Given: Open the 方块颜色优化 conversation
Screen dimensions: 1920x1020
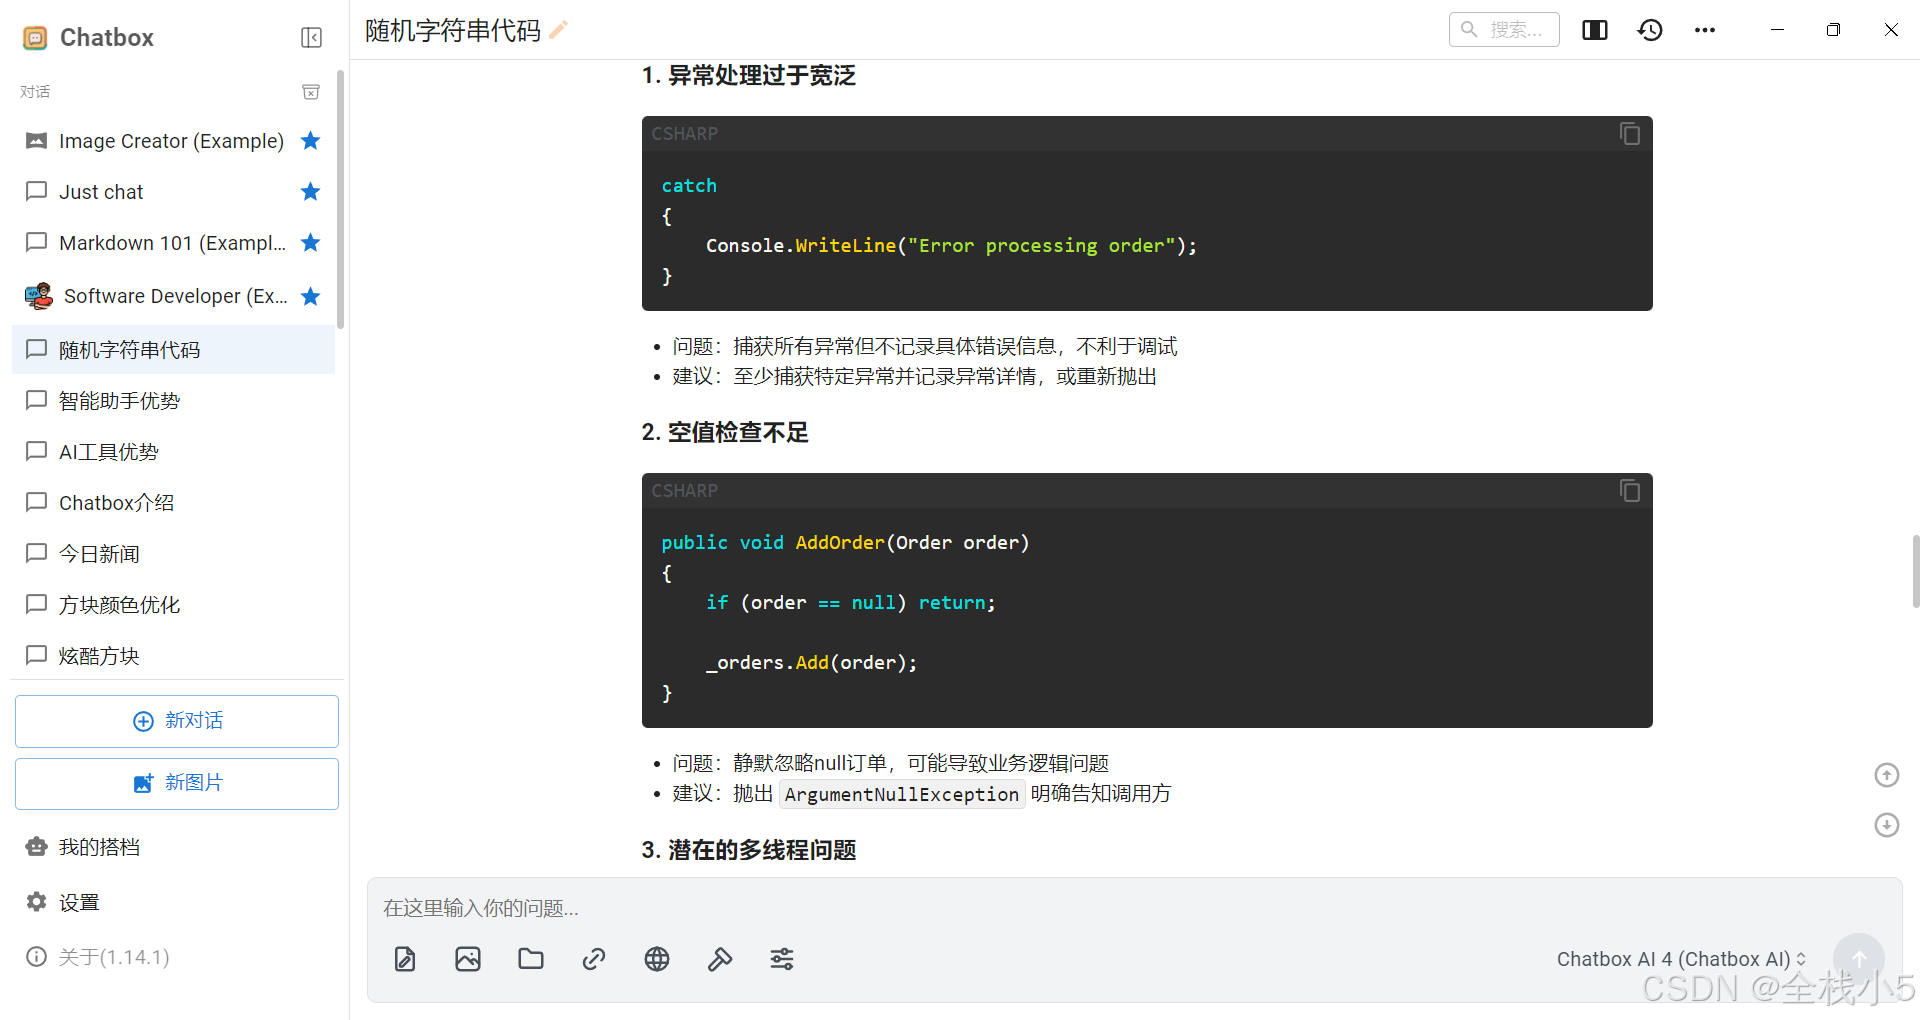Looking at the screenshot, I should [173, 604].
